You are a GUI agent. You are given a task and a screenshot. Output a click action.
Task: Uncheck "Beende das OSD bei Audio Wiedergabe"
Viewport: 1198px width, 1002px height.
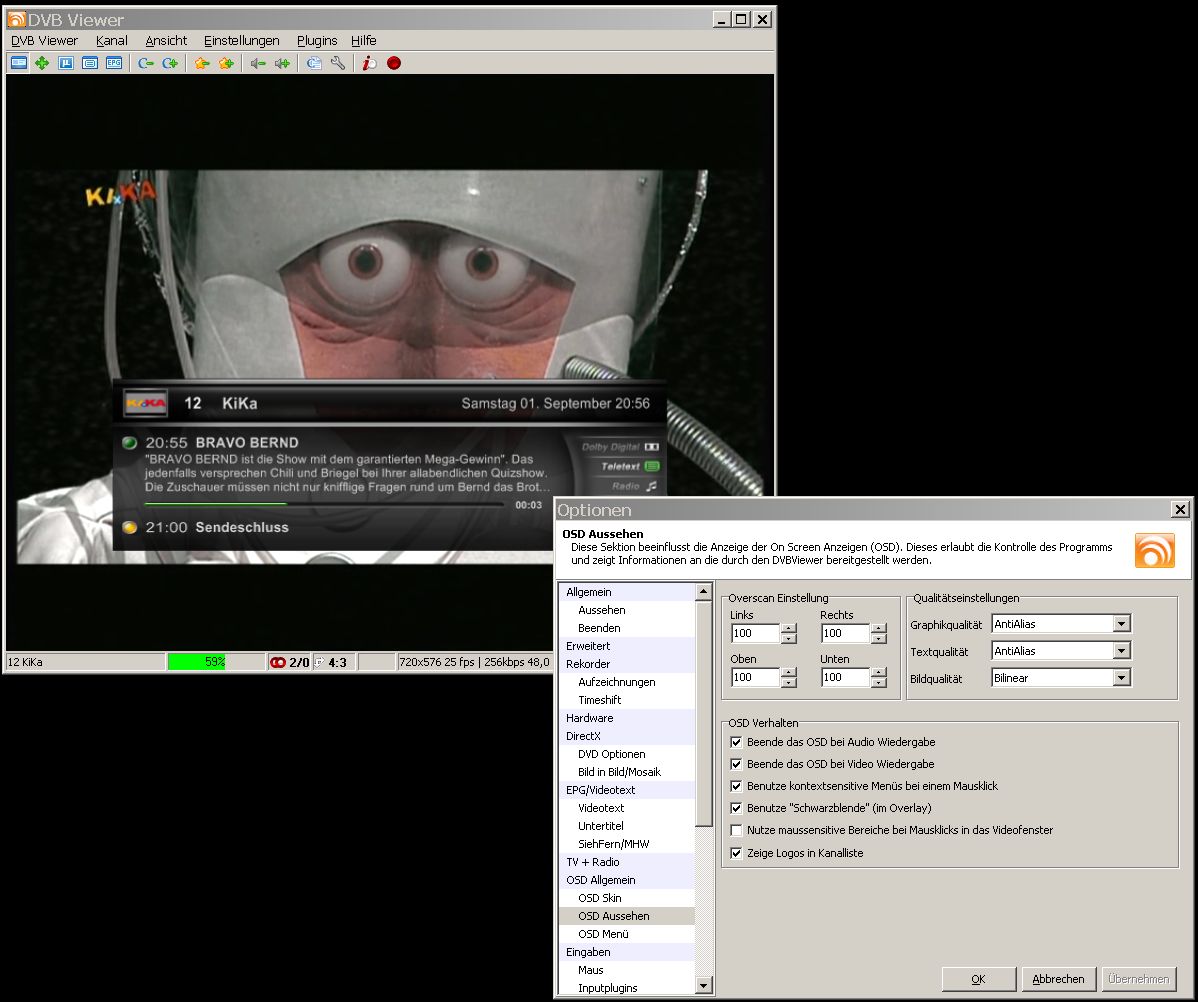click(x=737, y=742)
